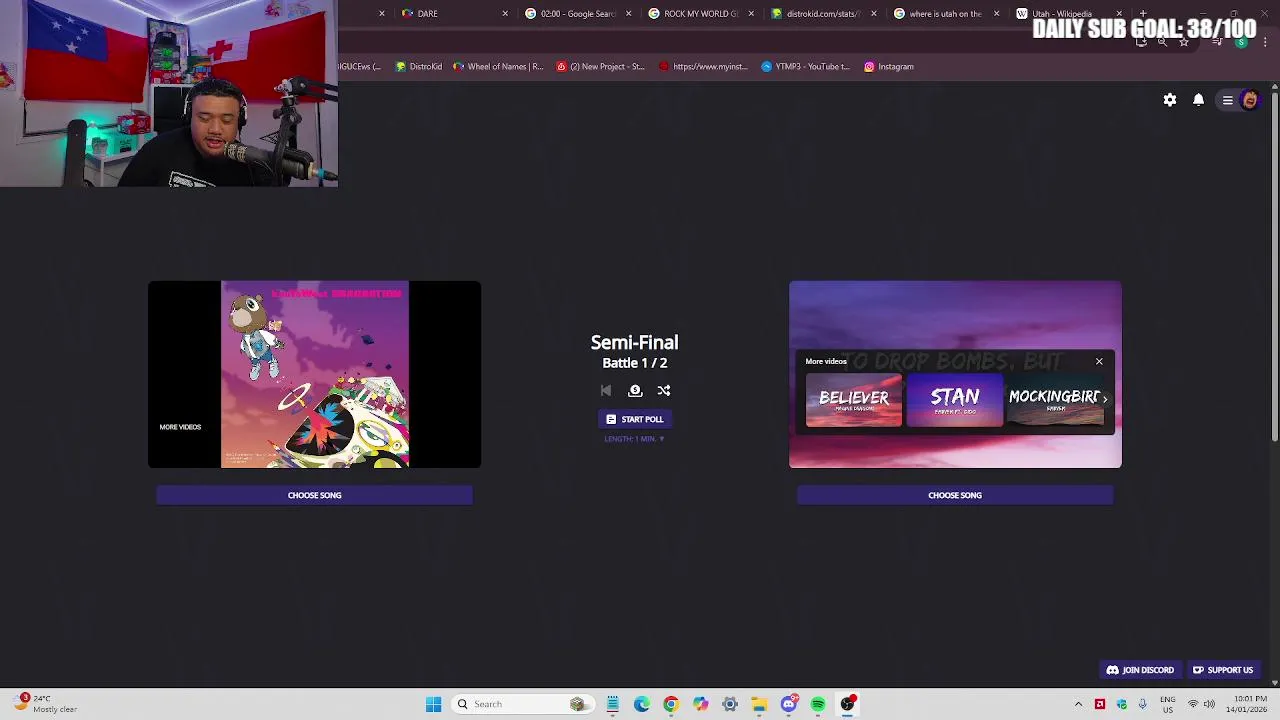
Task: Open the Support Us link
Action: 1222,670
